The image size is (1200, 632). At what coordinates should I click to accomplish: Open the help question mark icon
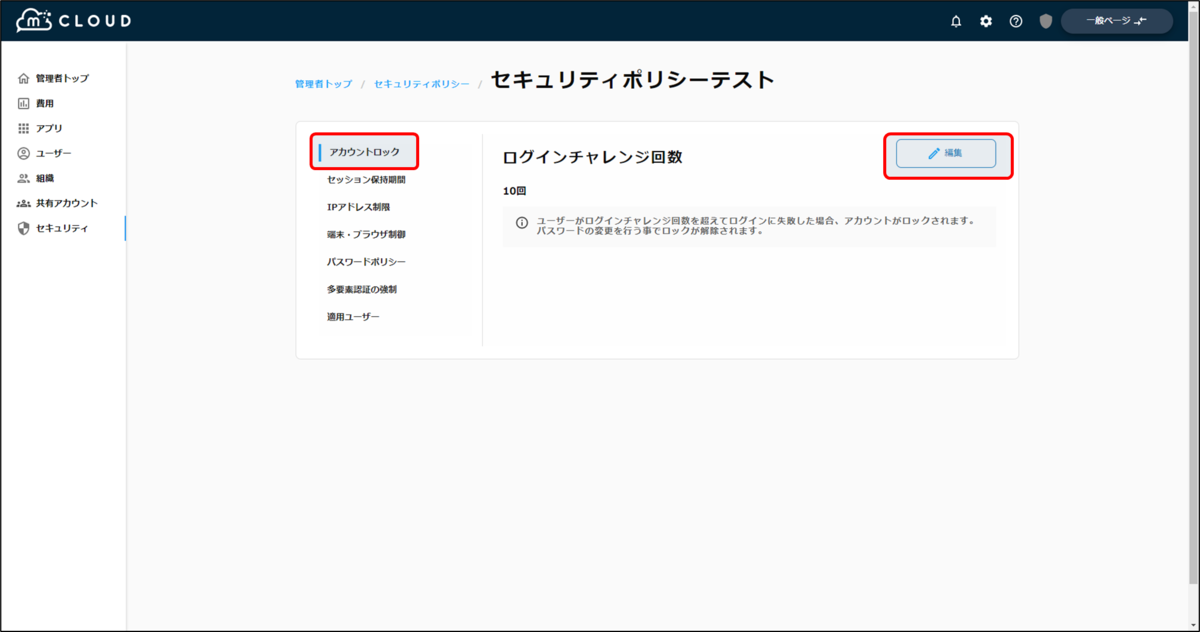(x=1015, y=20)
